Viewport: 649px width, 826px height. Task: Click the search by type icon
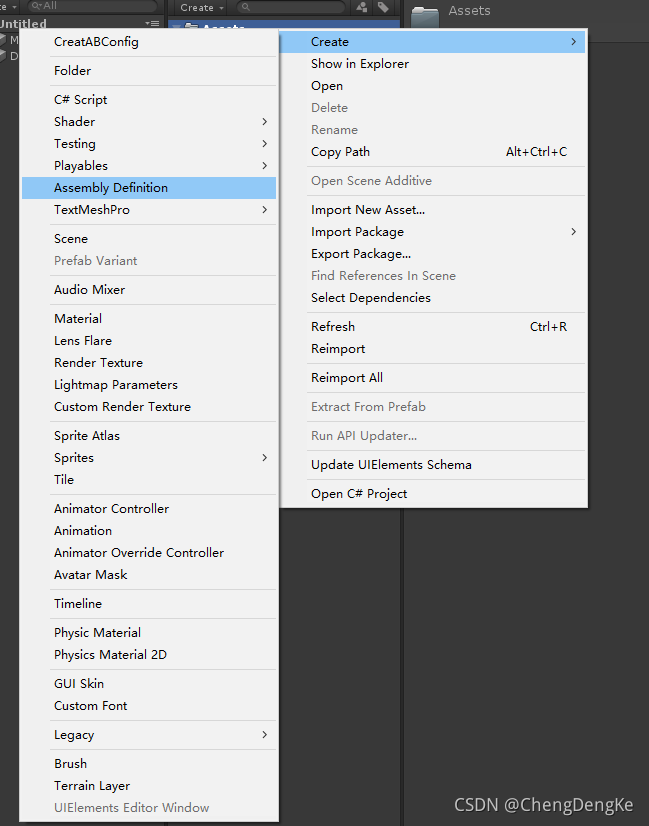(362, 7)
